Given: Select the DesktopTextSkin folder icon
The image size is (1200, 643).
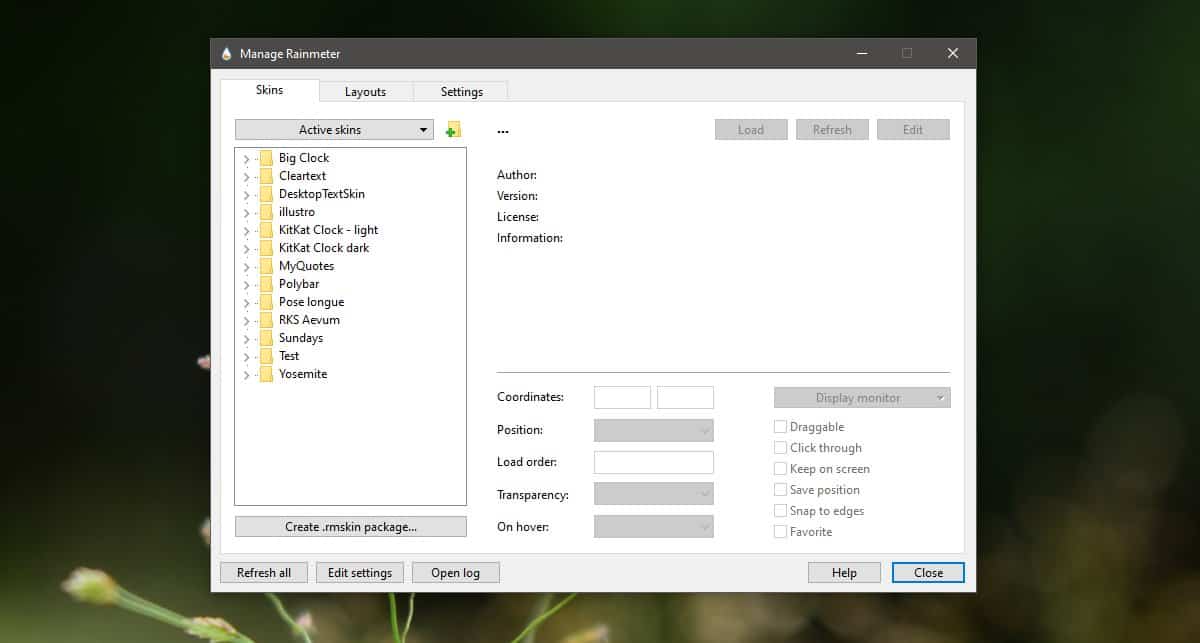Looking at the screenshot, I should [x=266, y=194].
